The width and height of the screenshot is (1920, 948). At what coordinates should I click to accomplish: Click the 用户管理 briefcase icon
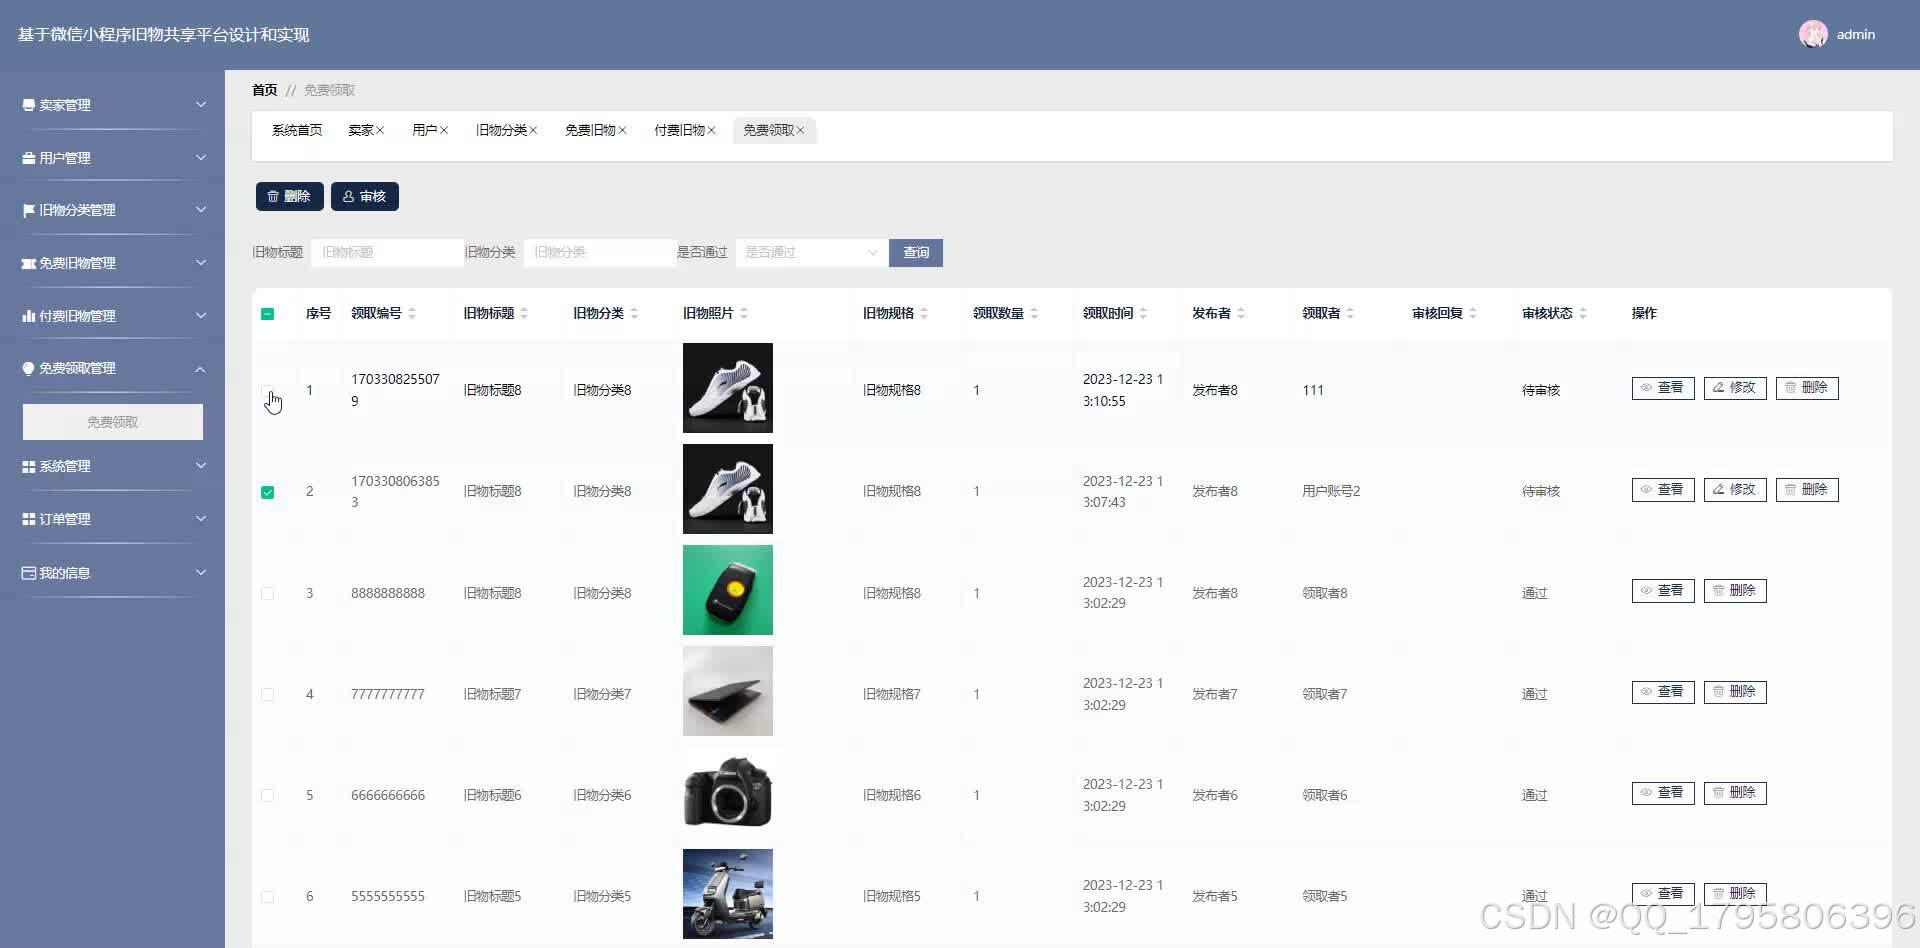29,158
